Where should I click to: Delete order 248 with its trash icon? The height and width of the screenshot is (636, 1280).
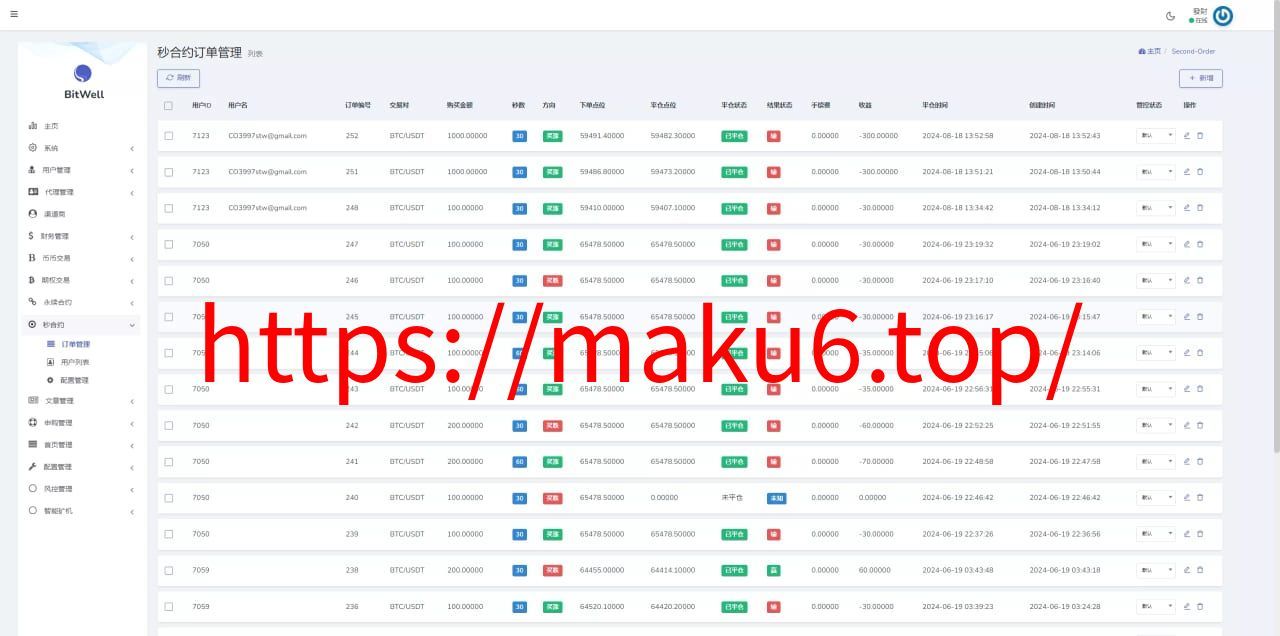tap(1200, 208)
